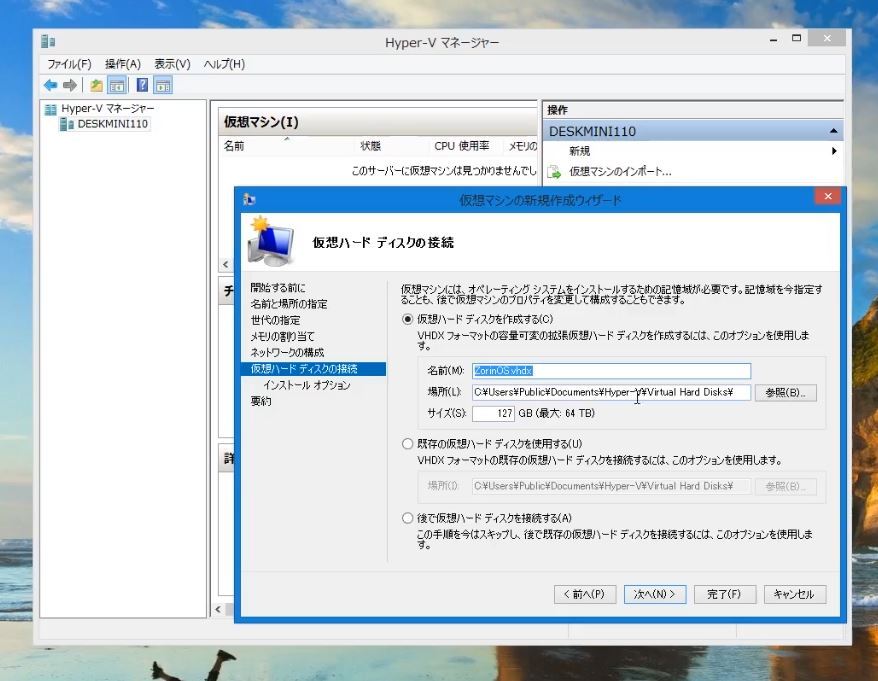Go to メモリの割り当て wizard step
The image size is (878, 681).
(x=282, y=336)
